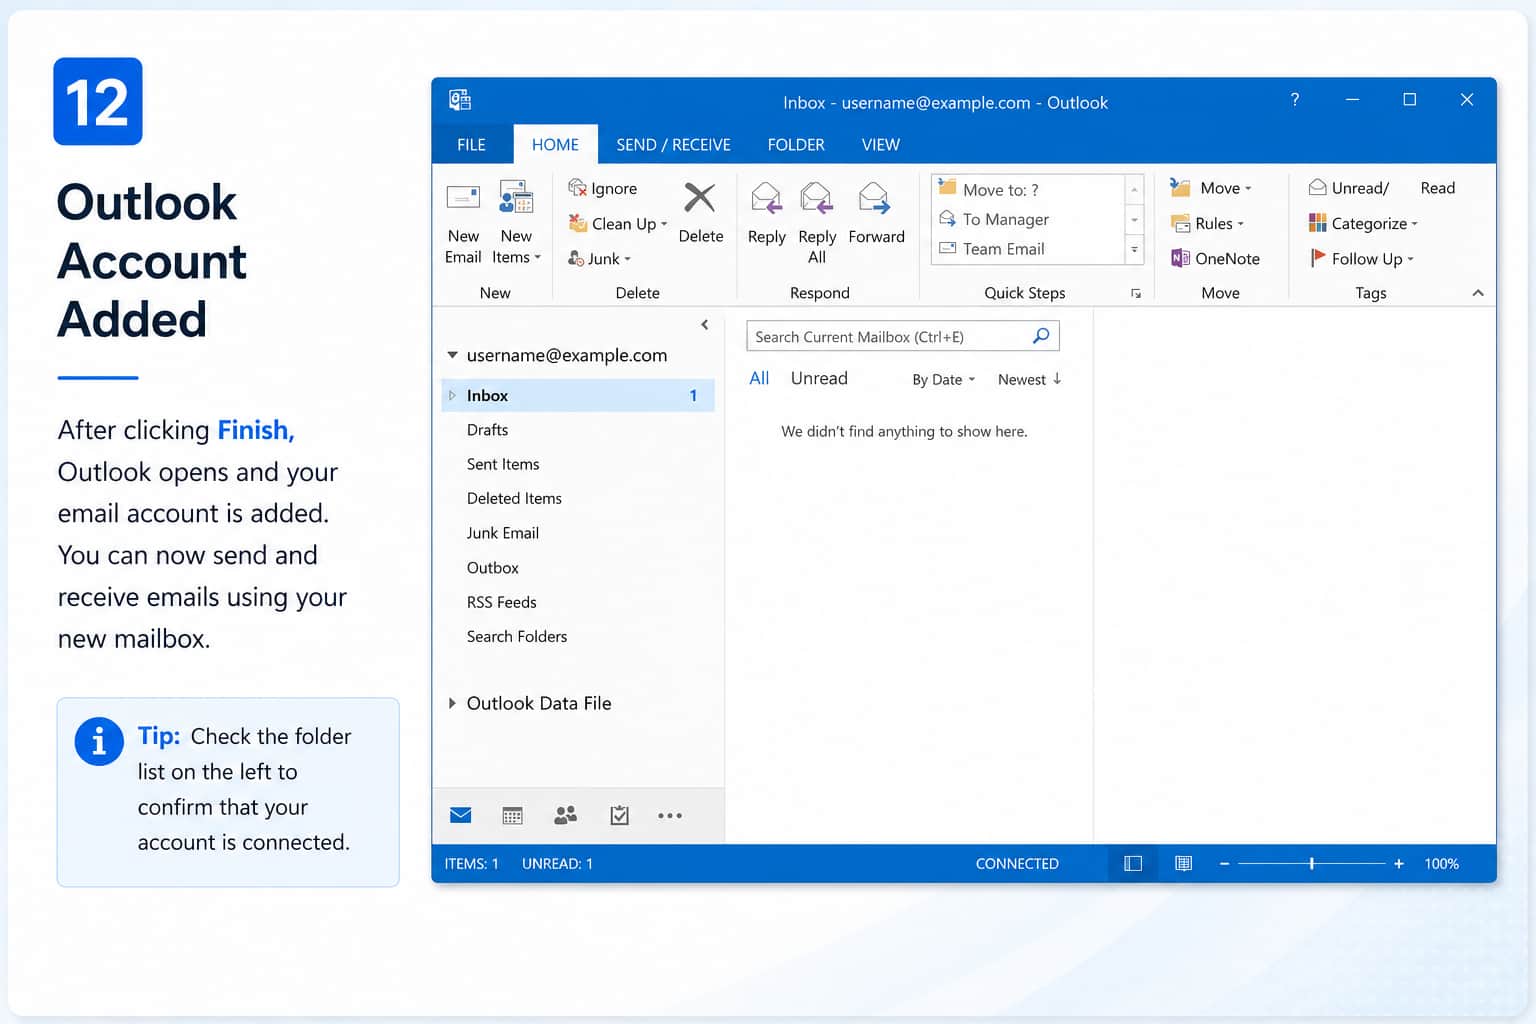
Task: Open more navigation options (three dots)
Action: coord(670,816)
